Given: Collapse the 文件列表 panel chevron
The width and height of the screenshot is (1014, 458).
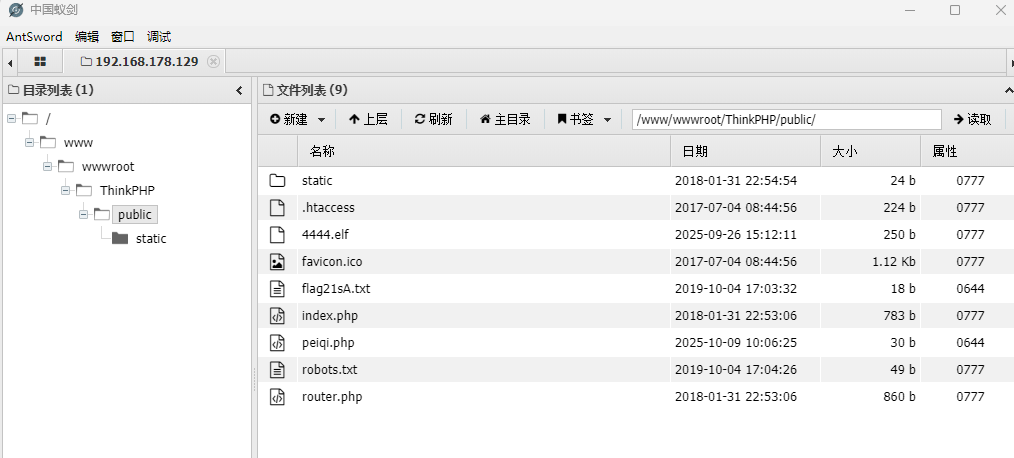Looking at the screenshot, I should click(1009, 91).
